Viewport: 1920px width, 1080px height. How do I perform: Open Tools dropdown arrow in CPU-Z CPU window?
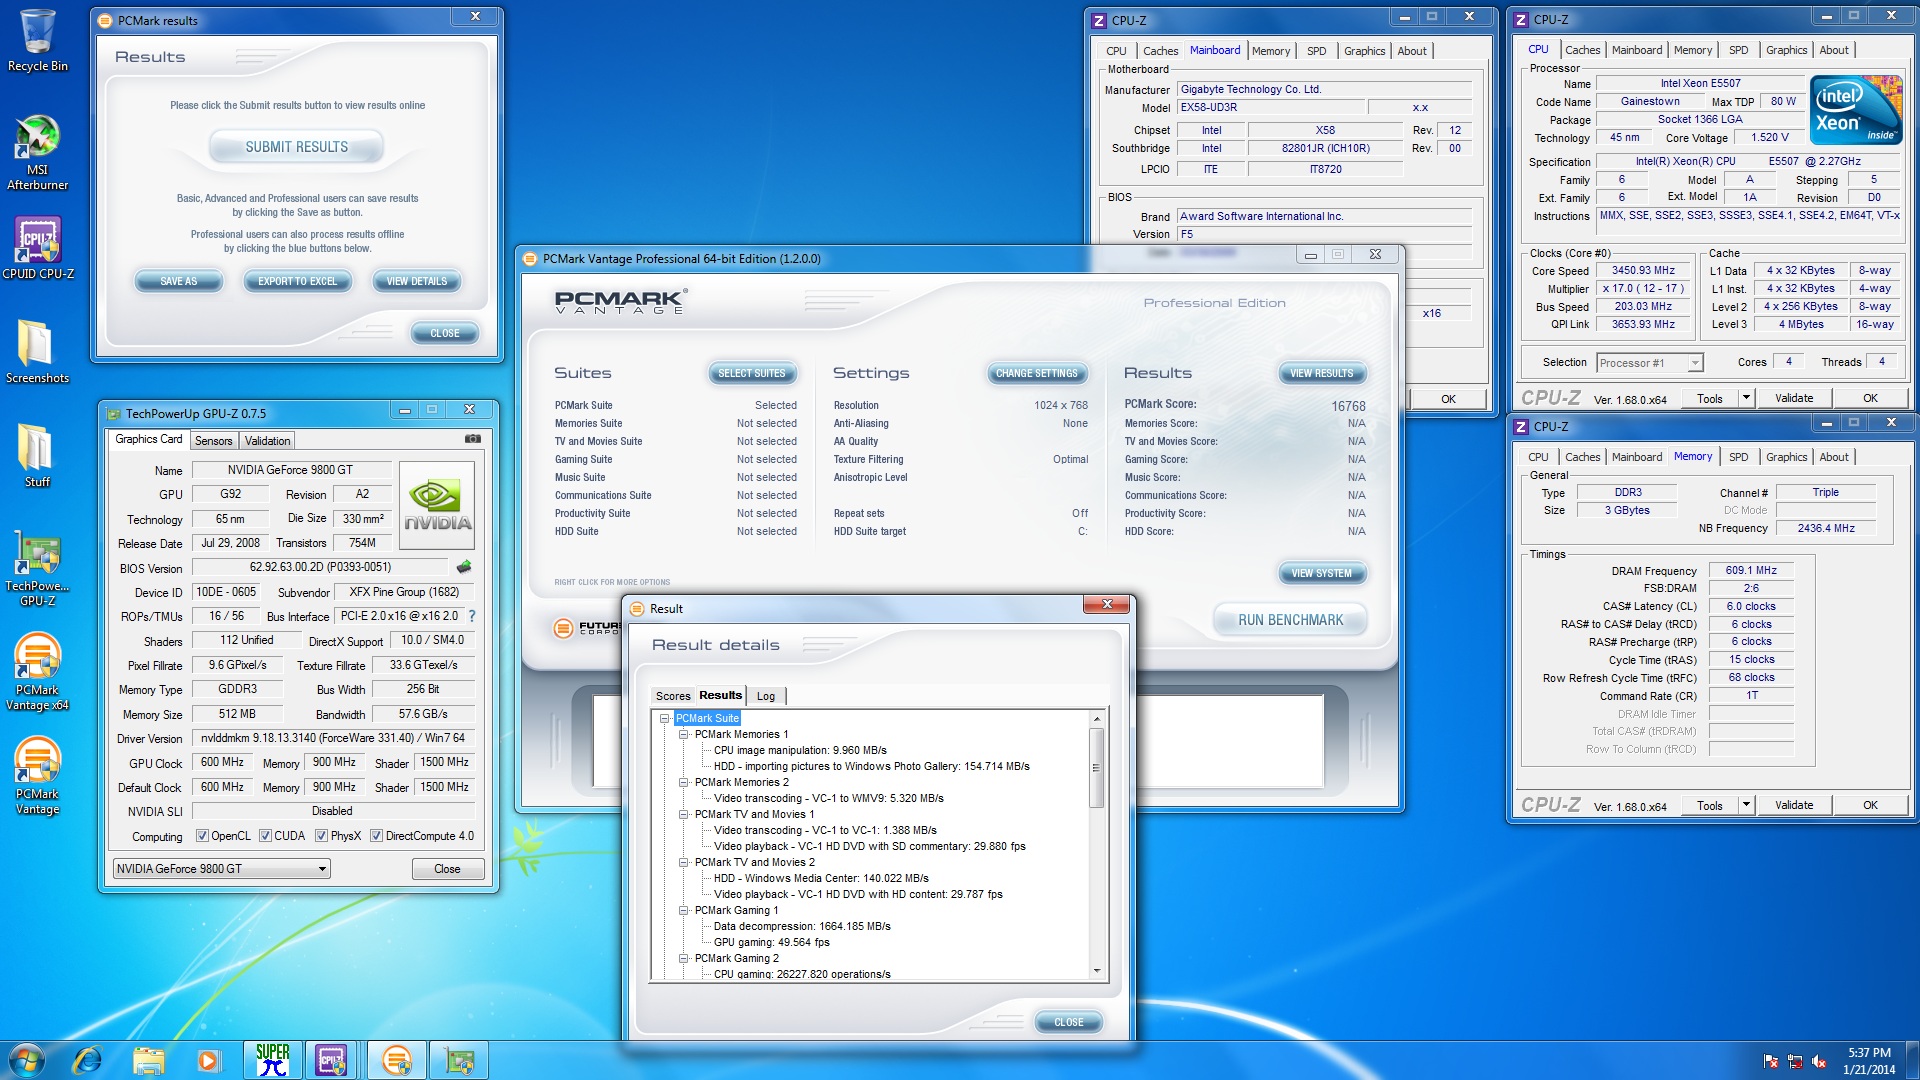(1746, 398)
